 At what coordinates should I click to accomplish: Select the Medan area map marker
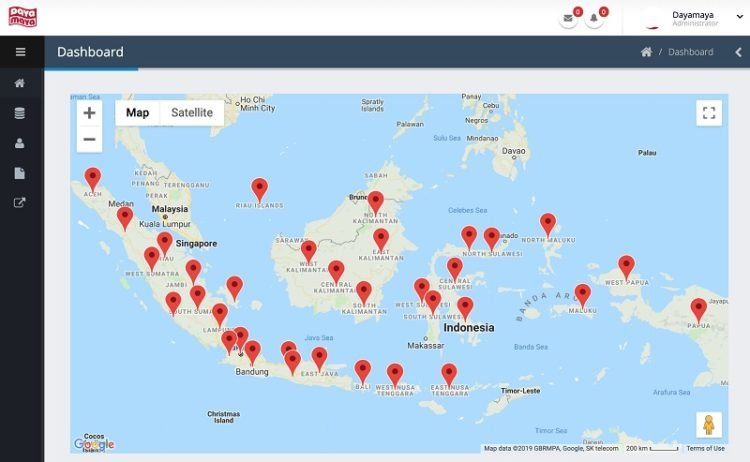[x=125, y=220]
